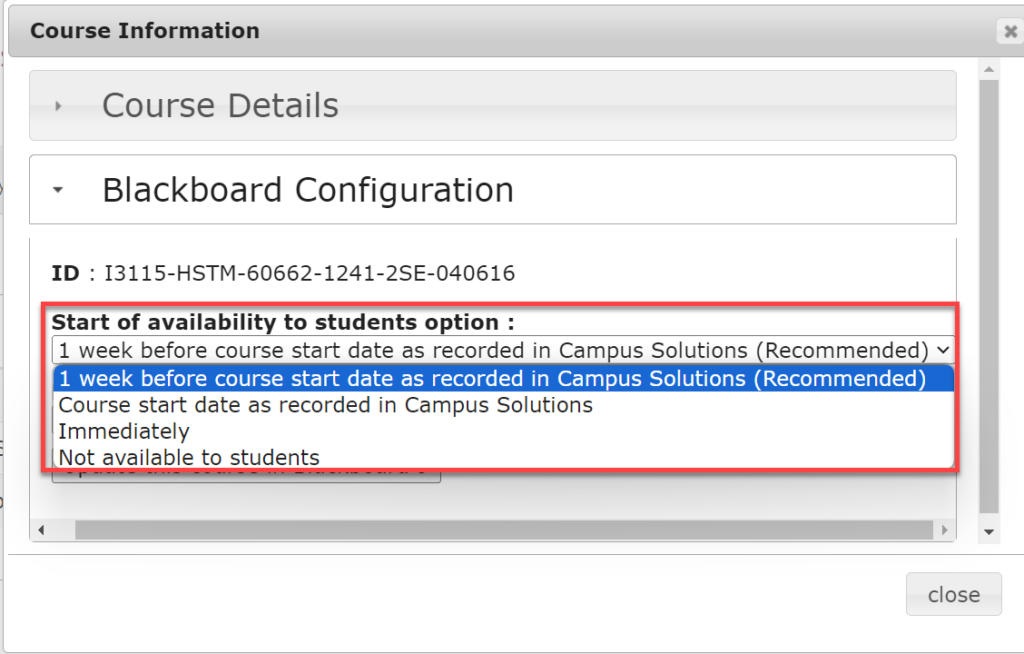Collapse the Blackboard Configuration section

pos(307,190)
